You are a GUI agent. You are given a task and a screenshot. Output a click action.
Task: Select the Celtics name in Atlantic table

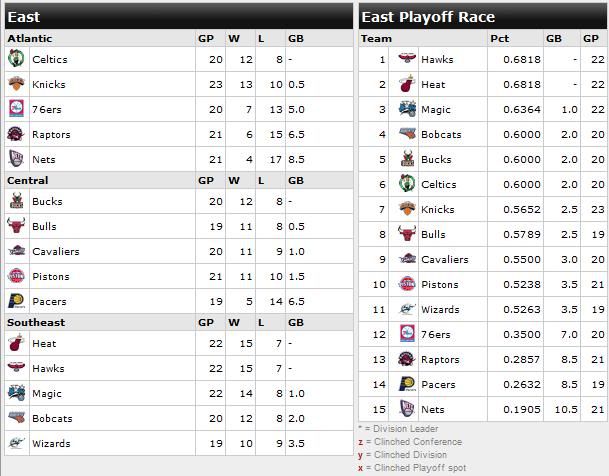(50, 59)
